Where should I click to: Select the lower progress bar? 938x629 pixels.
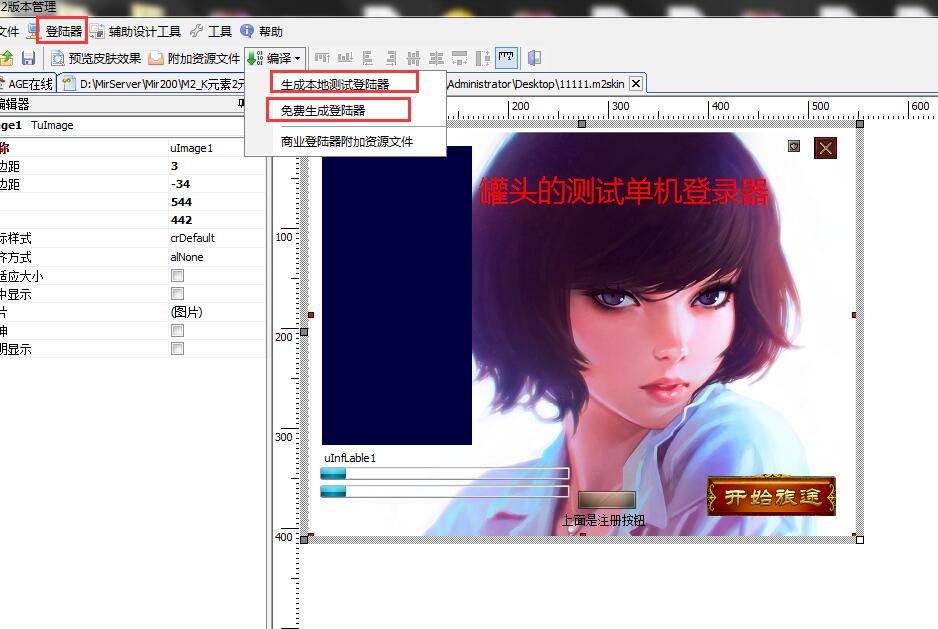click(x=444, y=491)
